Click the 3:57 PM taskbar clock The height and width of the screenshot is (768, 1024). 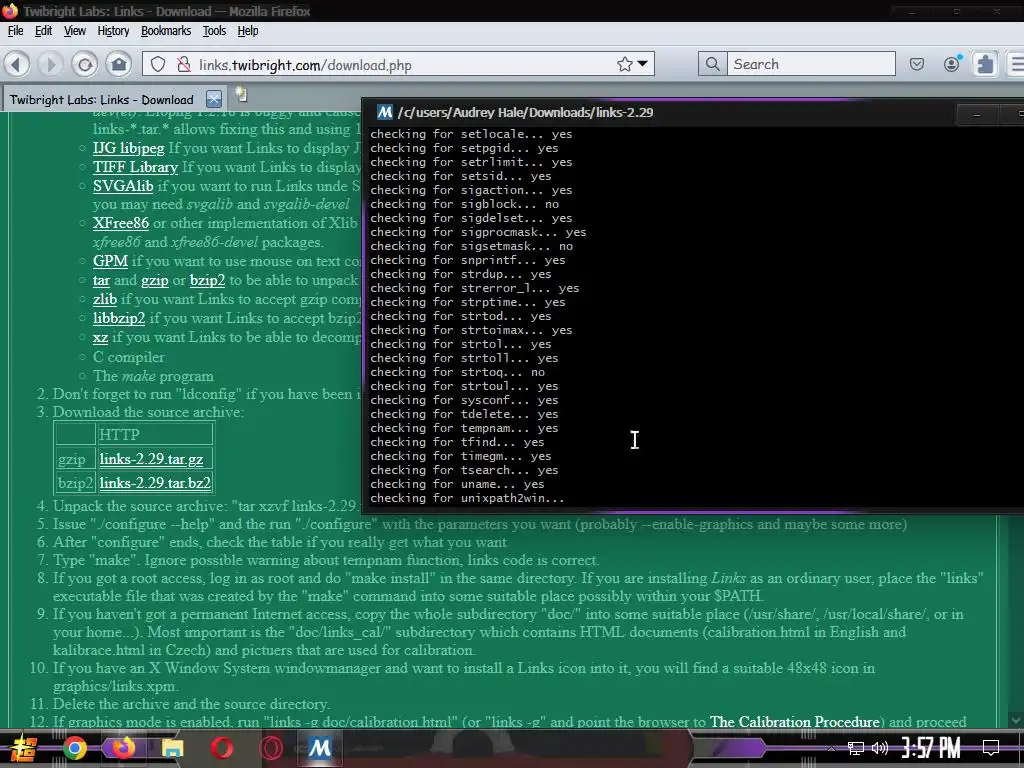click(x=931, y=748)
